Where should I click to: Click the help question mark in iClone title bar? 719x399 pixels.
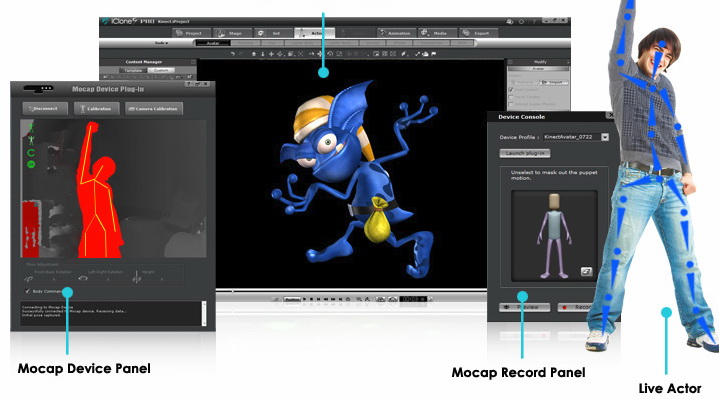tap(534, 22)
